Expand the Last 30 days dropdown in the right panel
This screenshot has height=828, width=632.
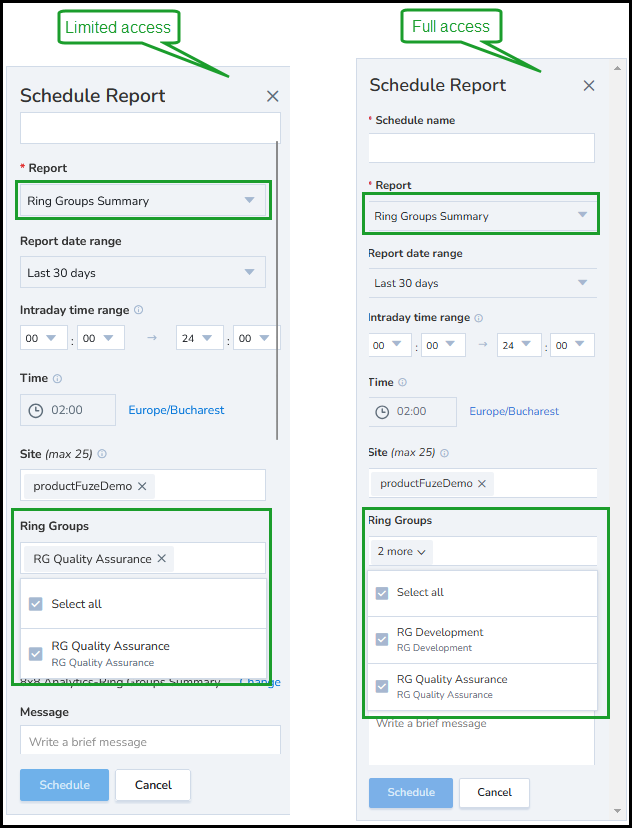tap(482, 283)
